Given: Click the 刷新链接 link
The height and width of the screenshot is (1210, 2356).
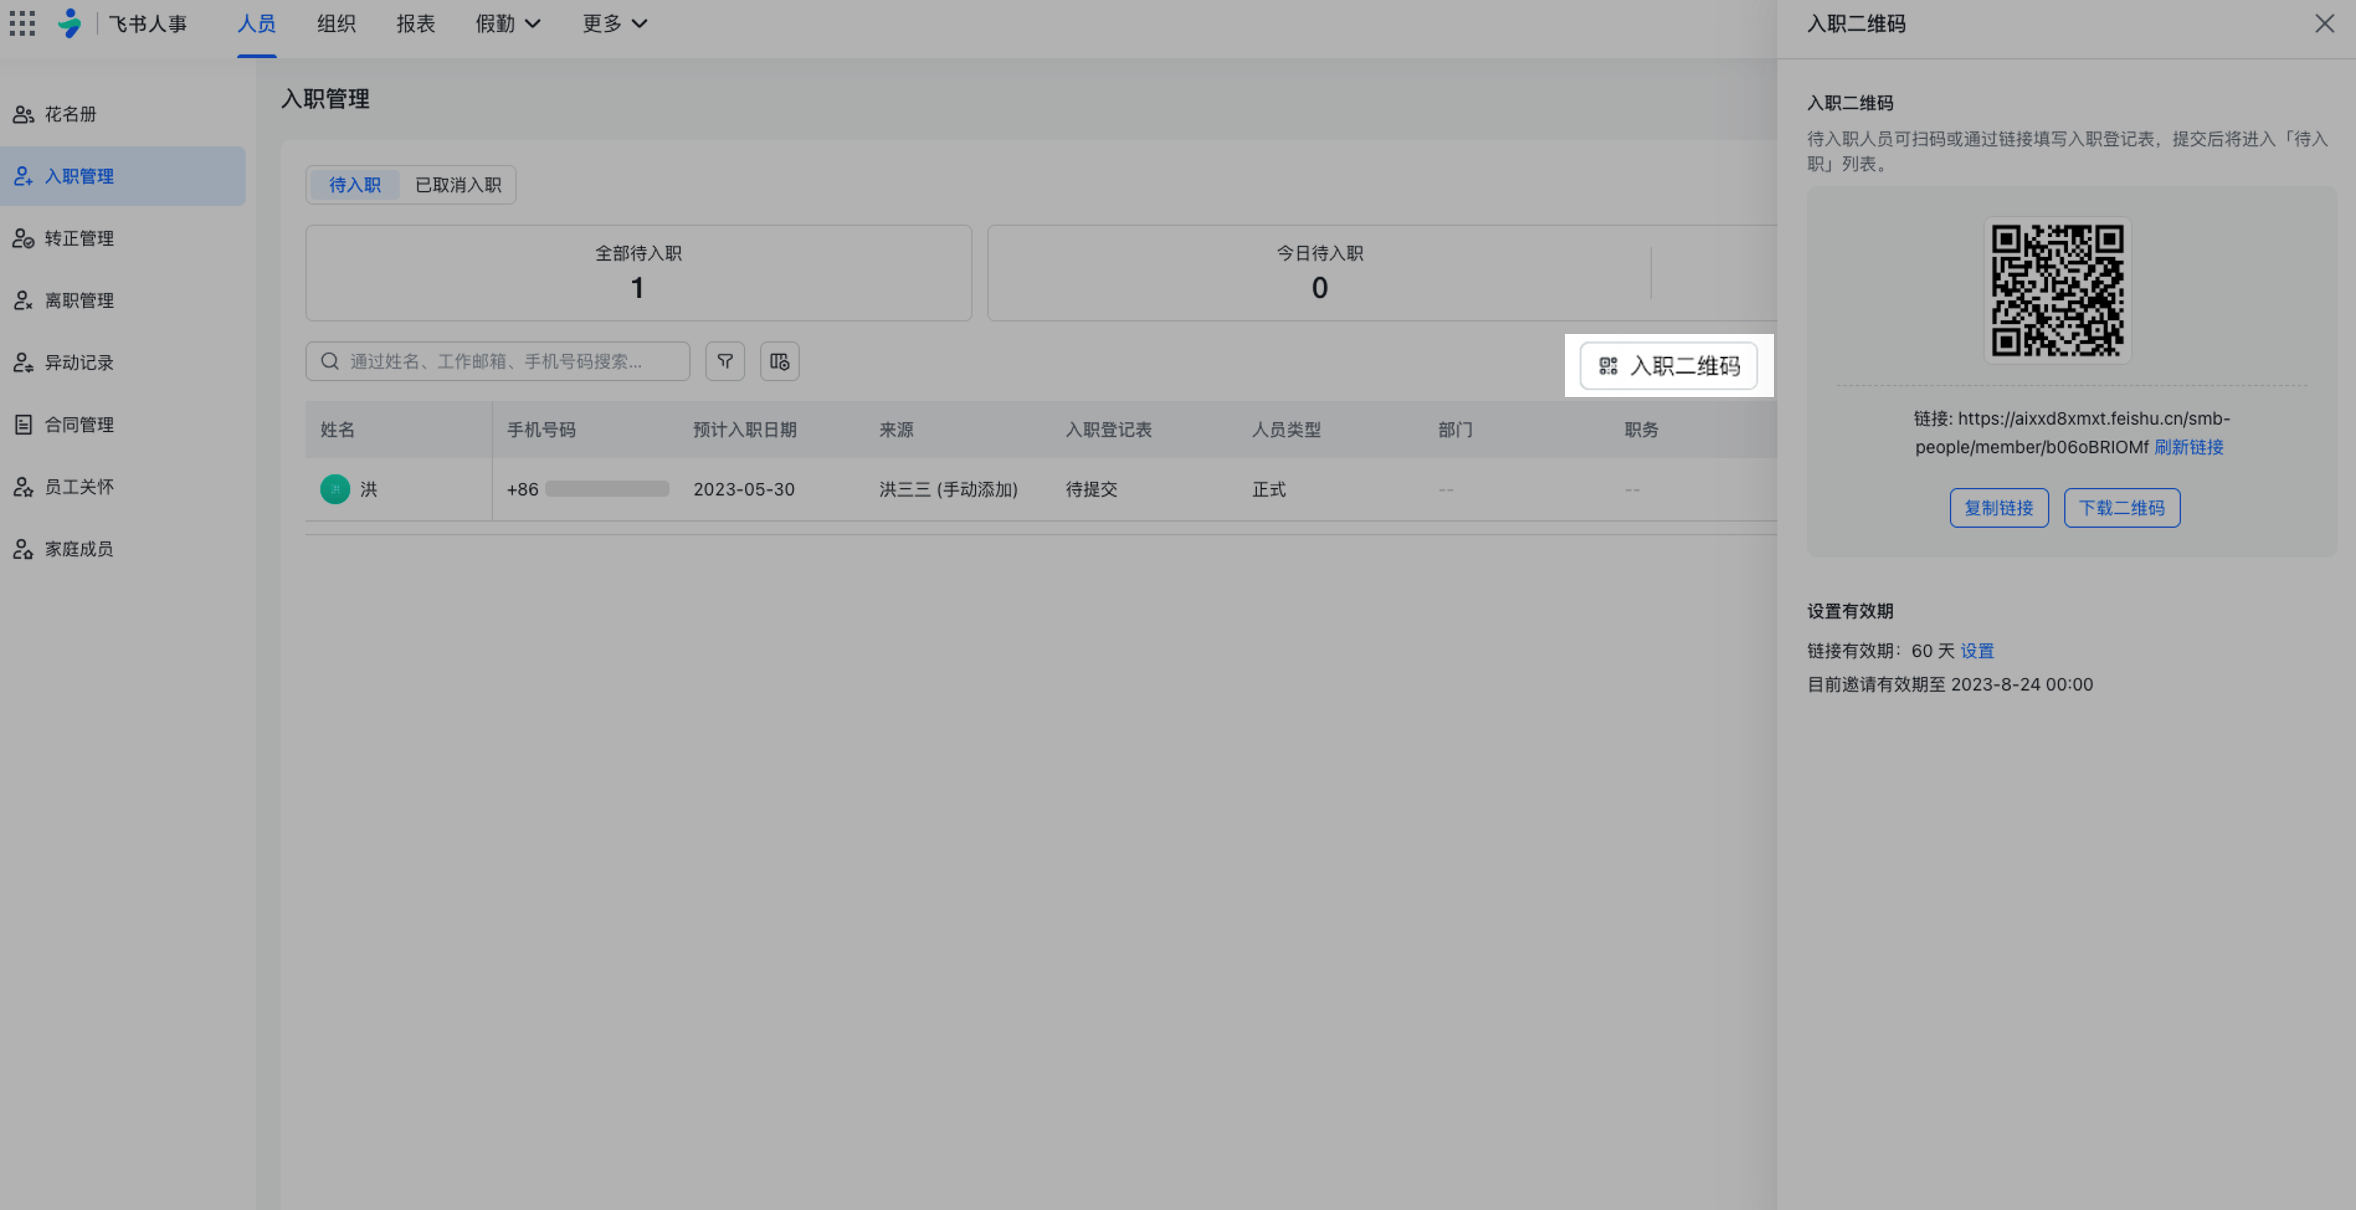Looking at the screenshot, I should [x=2188, y=447].
